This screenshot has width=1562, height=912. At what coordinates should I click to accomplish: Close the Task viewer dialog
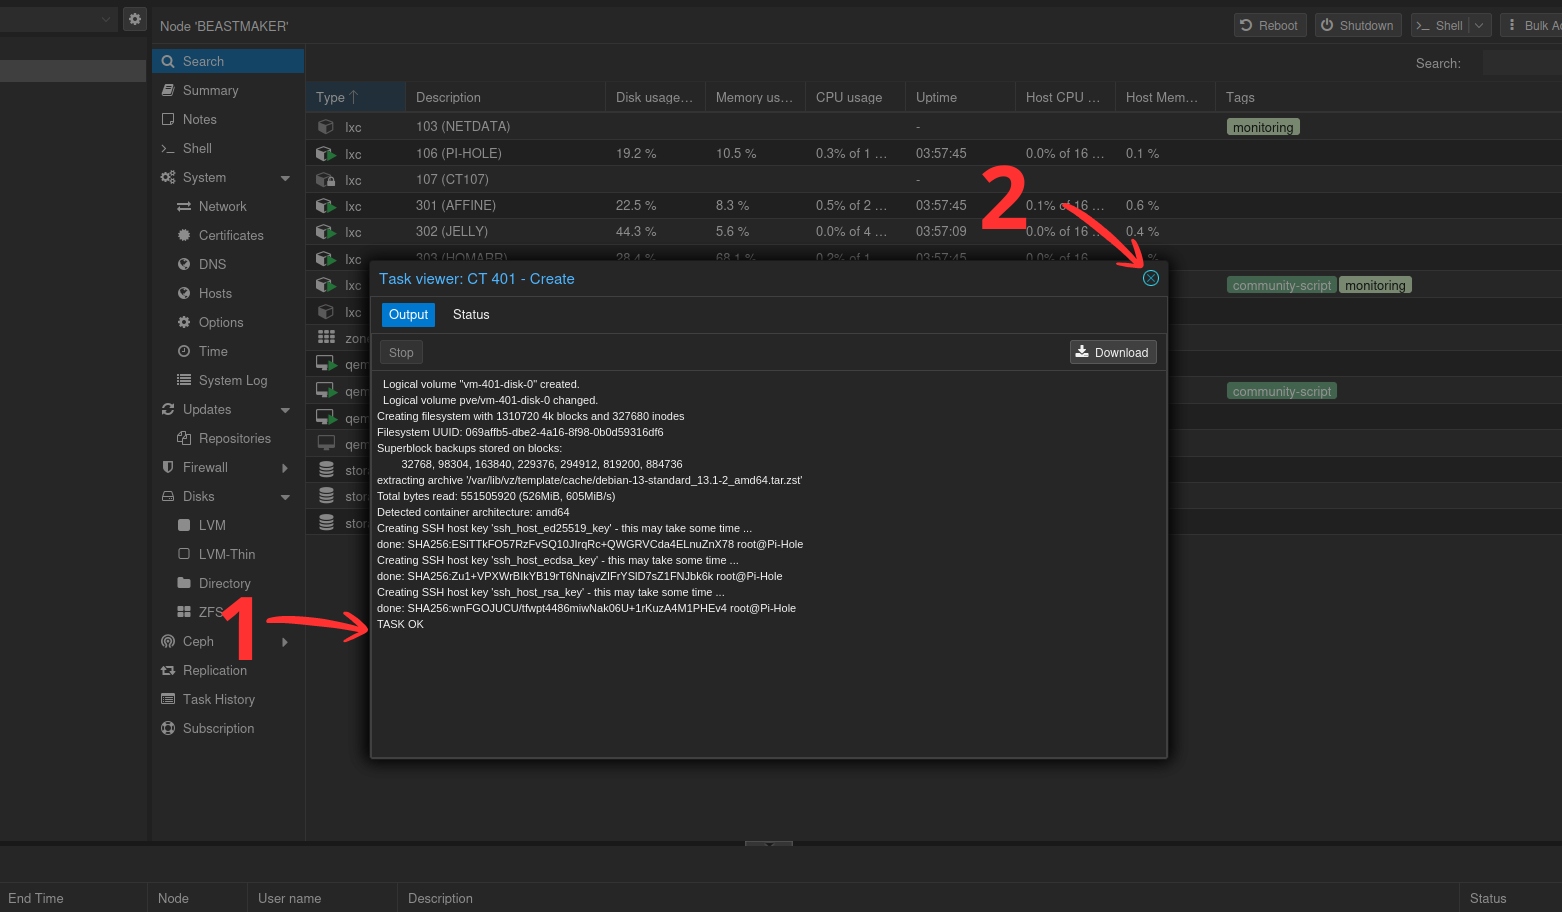coord(1151,278)
